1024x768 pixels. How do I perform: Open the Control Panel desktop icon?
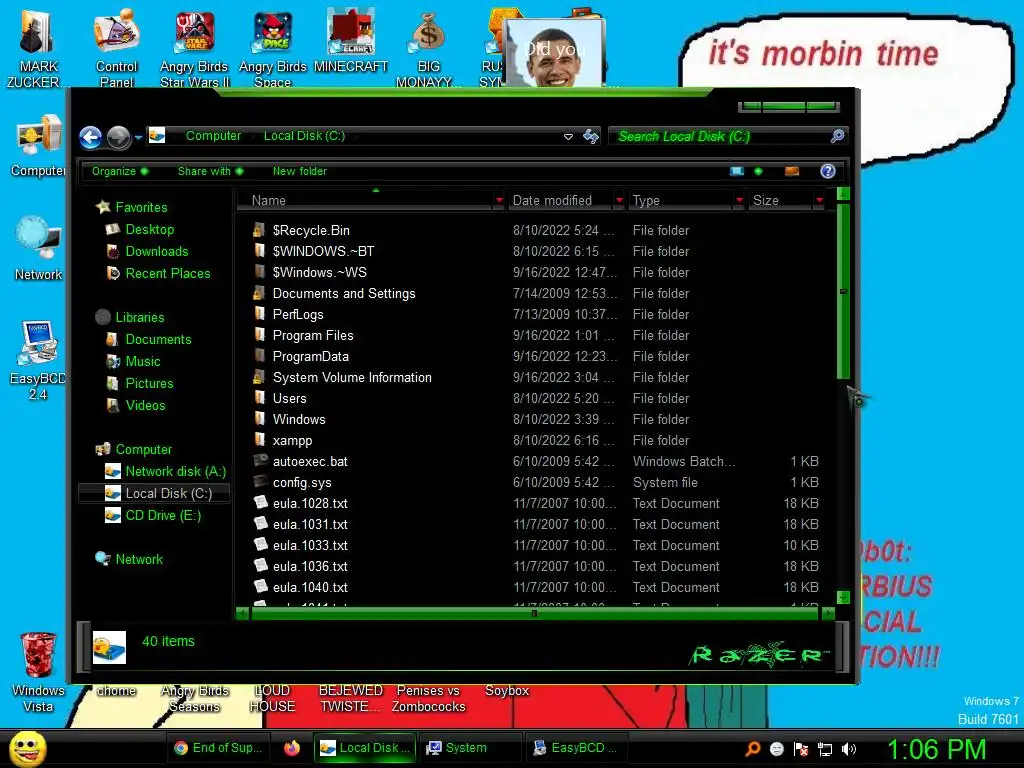tap(116, 48)
